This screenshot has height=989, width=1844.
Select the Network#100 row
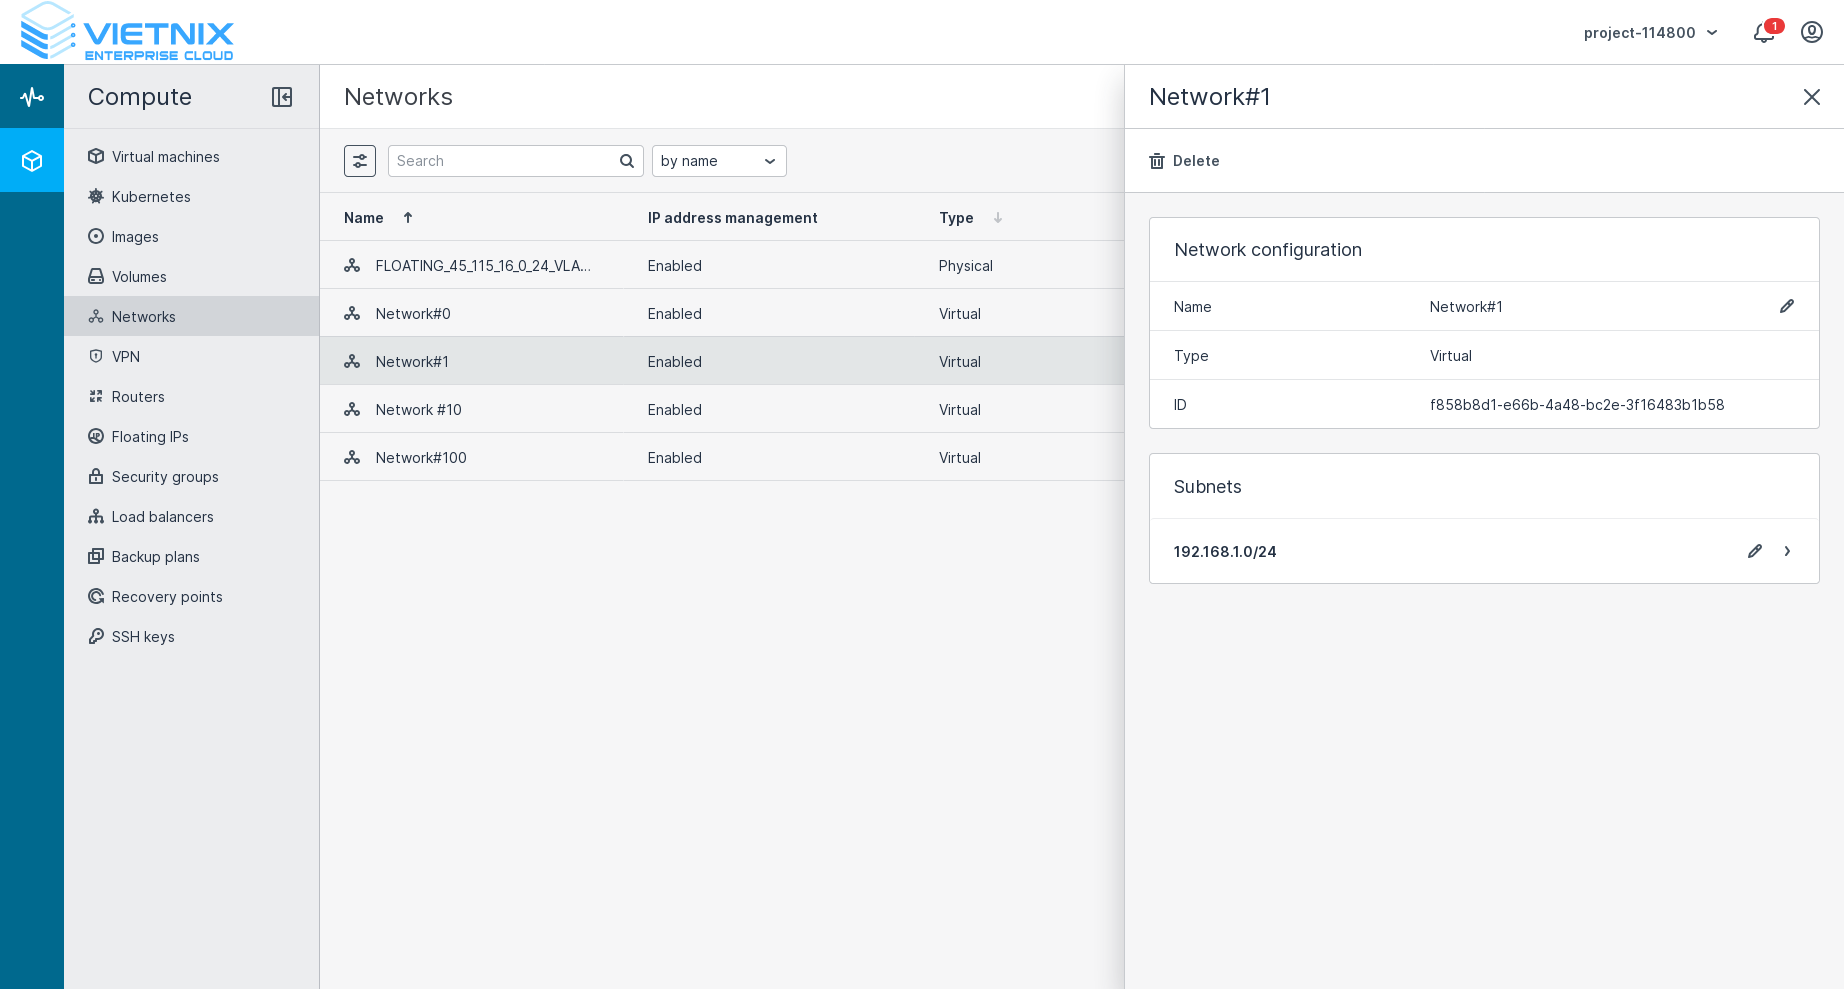pos(421,458)
